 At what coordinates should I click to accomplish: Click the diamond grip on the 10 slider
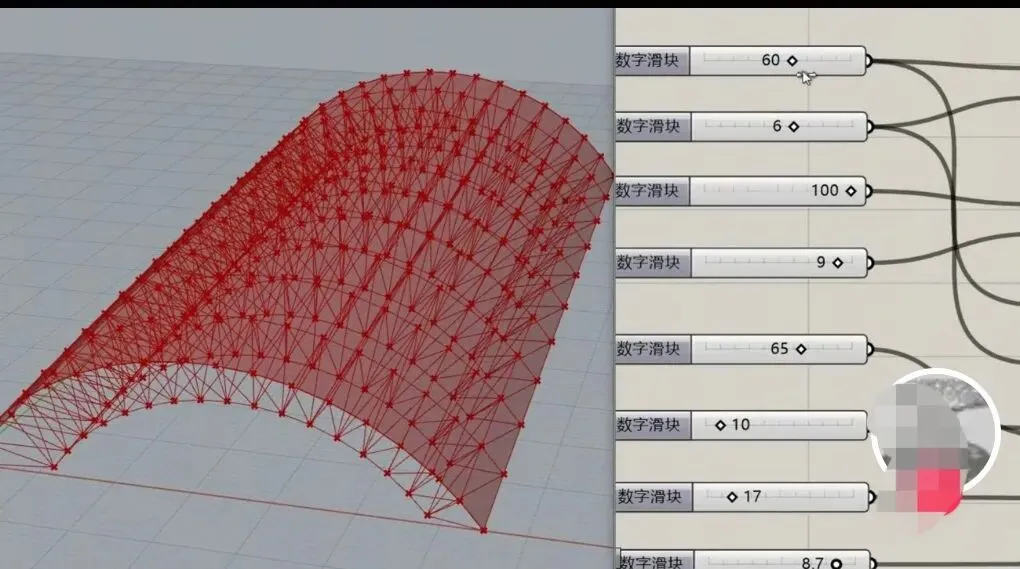(x=720, y=425)
